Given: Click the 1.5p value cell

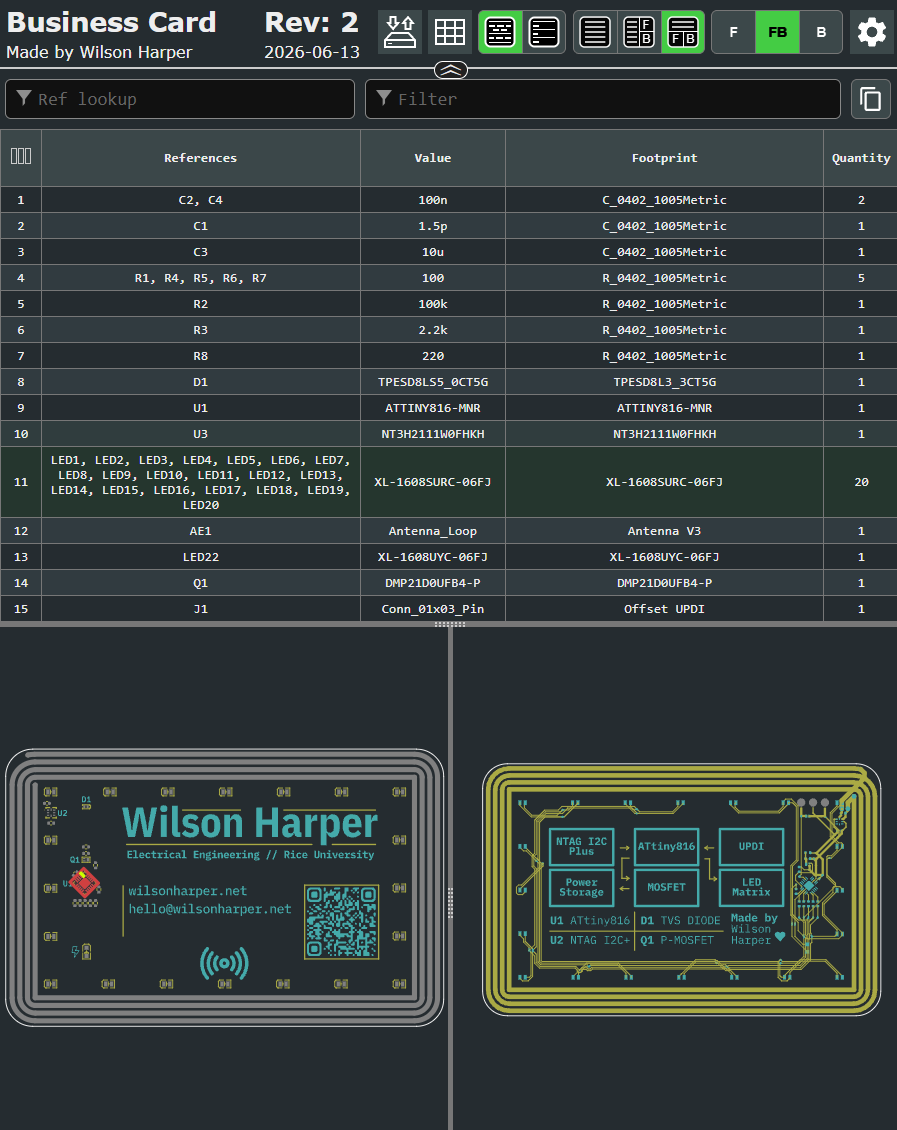Looking at the screenshot, I should (x=433, y=226).
